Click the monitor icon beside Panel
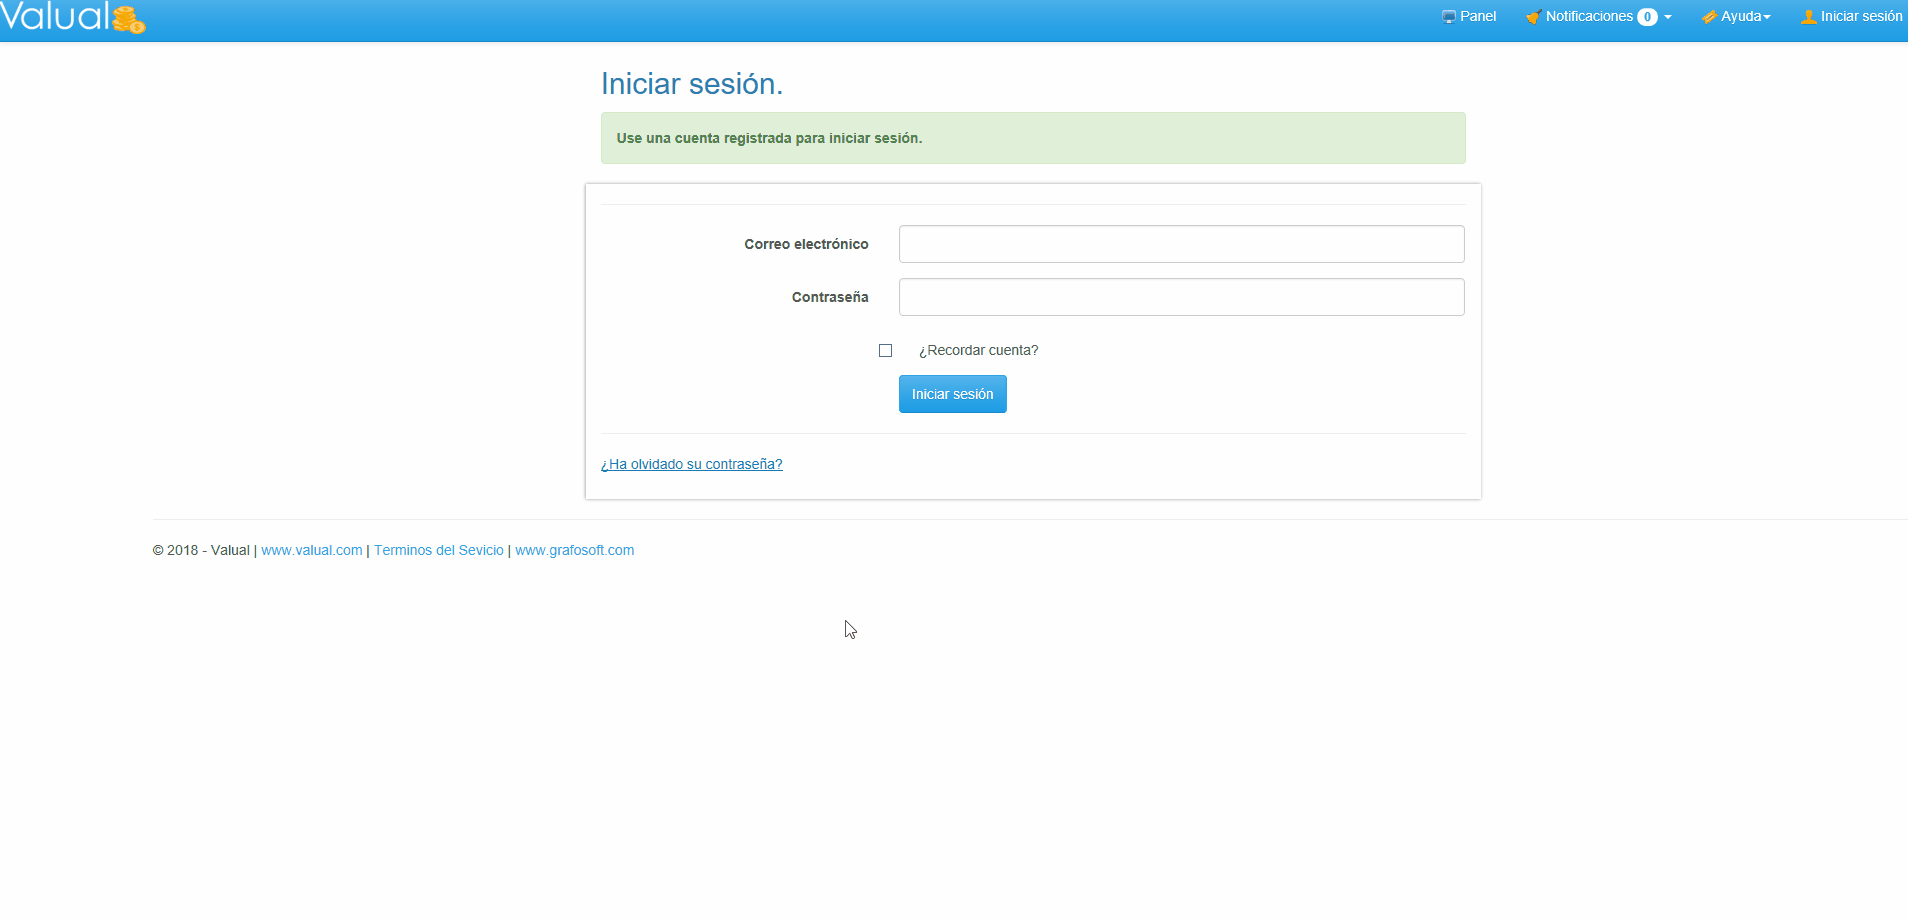Screen dimensions: 1908x919 (x=1448, y=17)
